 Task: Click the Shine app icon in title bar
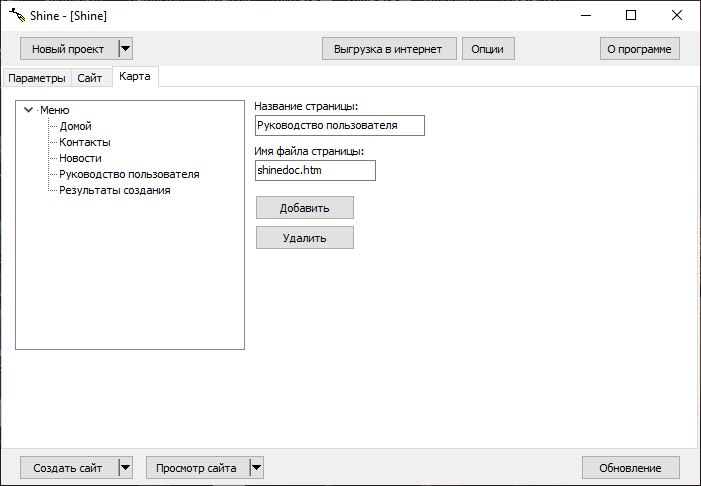pyautogui.click(x=15, y=15)
